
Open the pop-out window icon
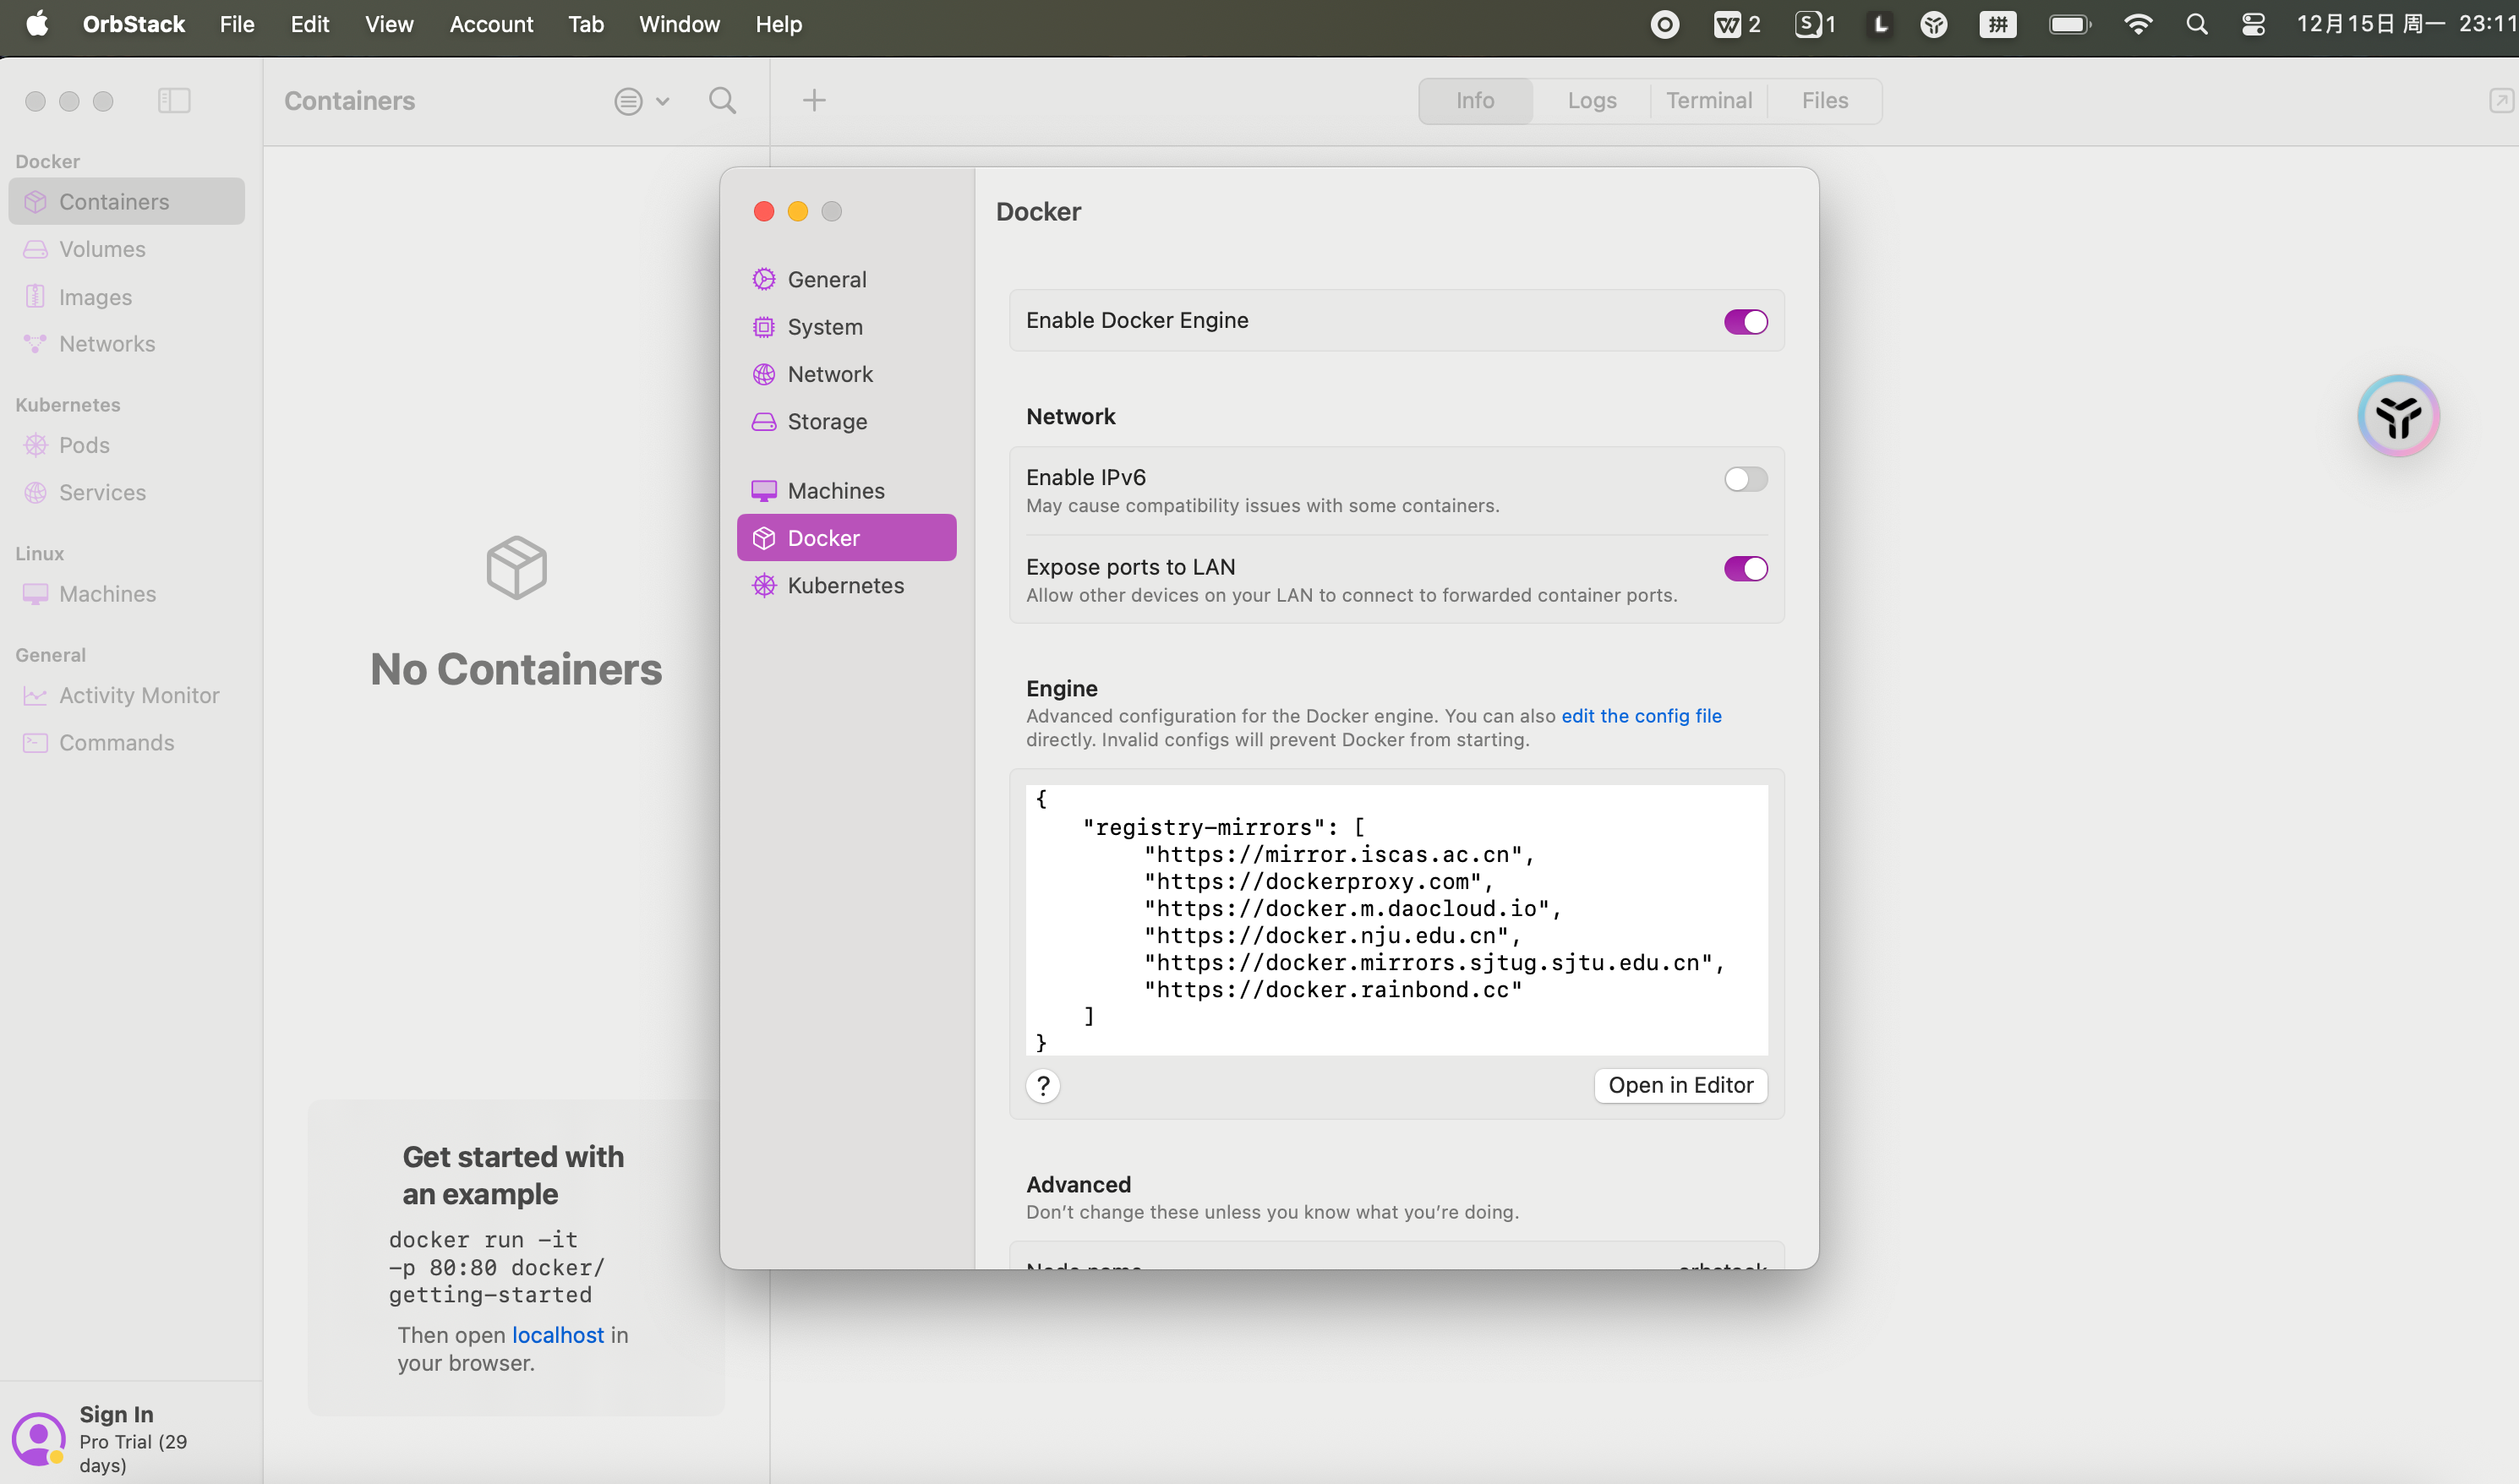tap(2501, 100)
